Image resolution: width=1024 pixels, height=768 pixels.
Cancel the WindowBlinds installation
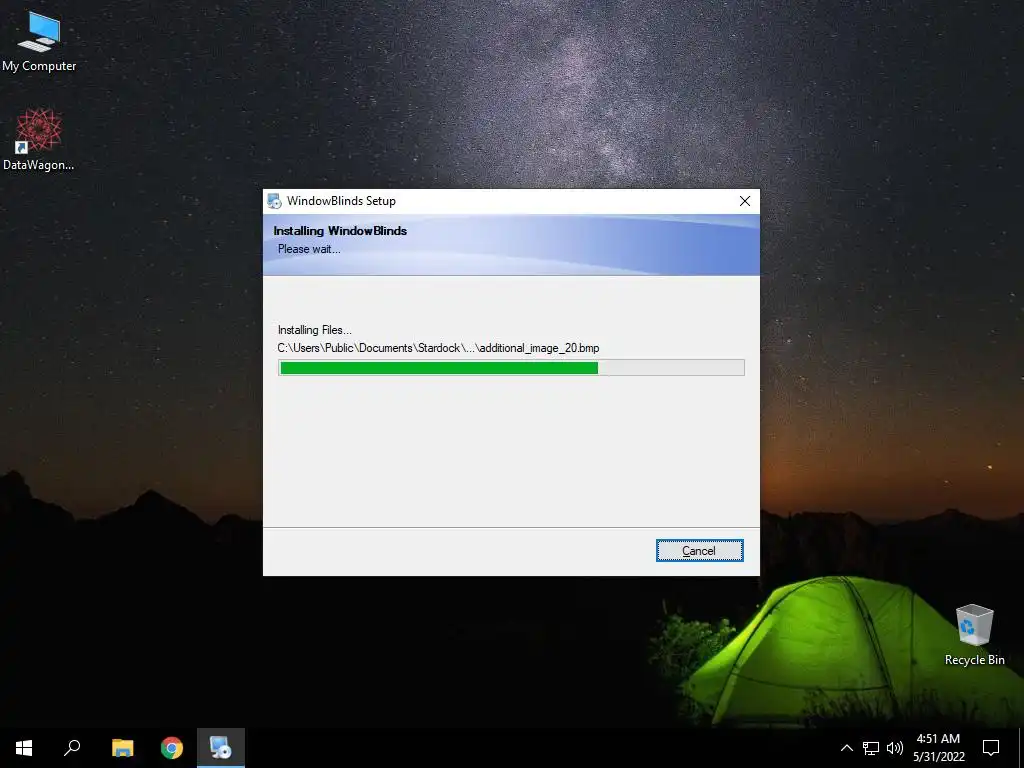(x=699, y=551)
